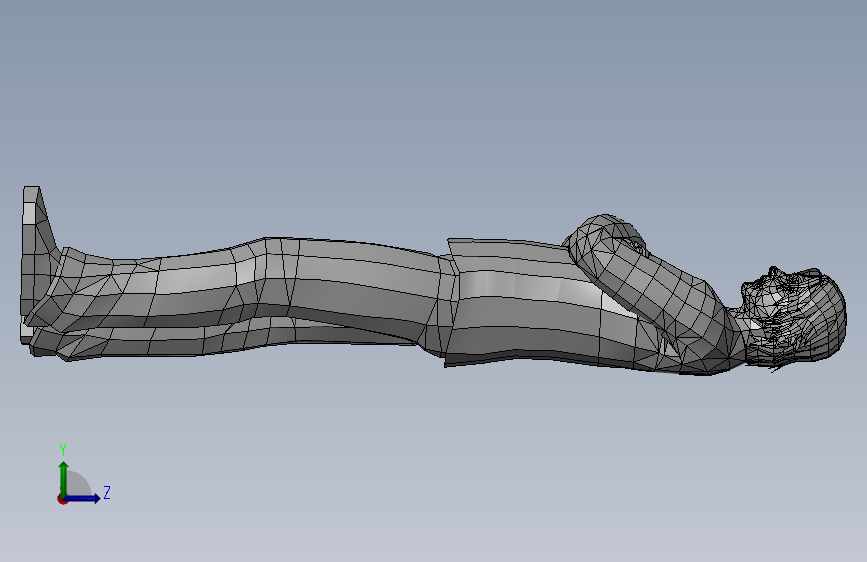The image size is (867, 562).
Task: Click the green Y axis arrow of the triad
Action: click(64, 479)
